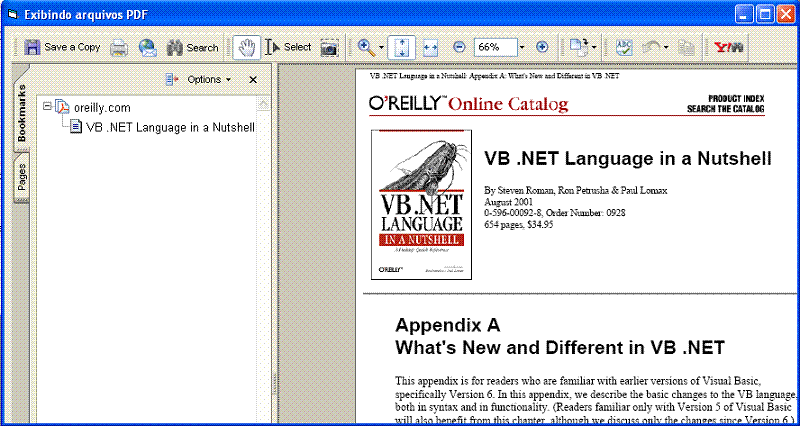Image resolution: width=800 pixels, height=426 pixels.
Task: Click the authors line 'By Steven Roman'
Action: 576,190
